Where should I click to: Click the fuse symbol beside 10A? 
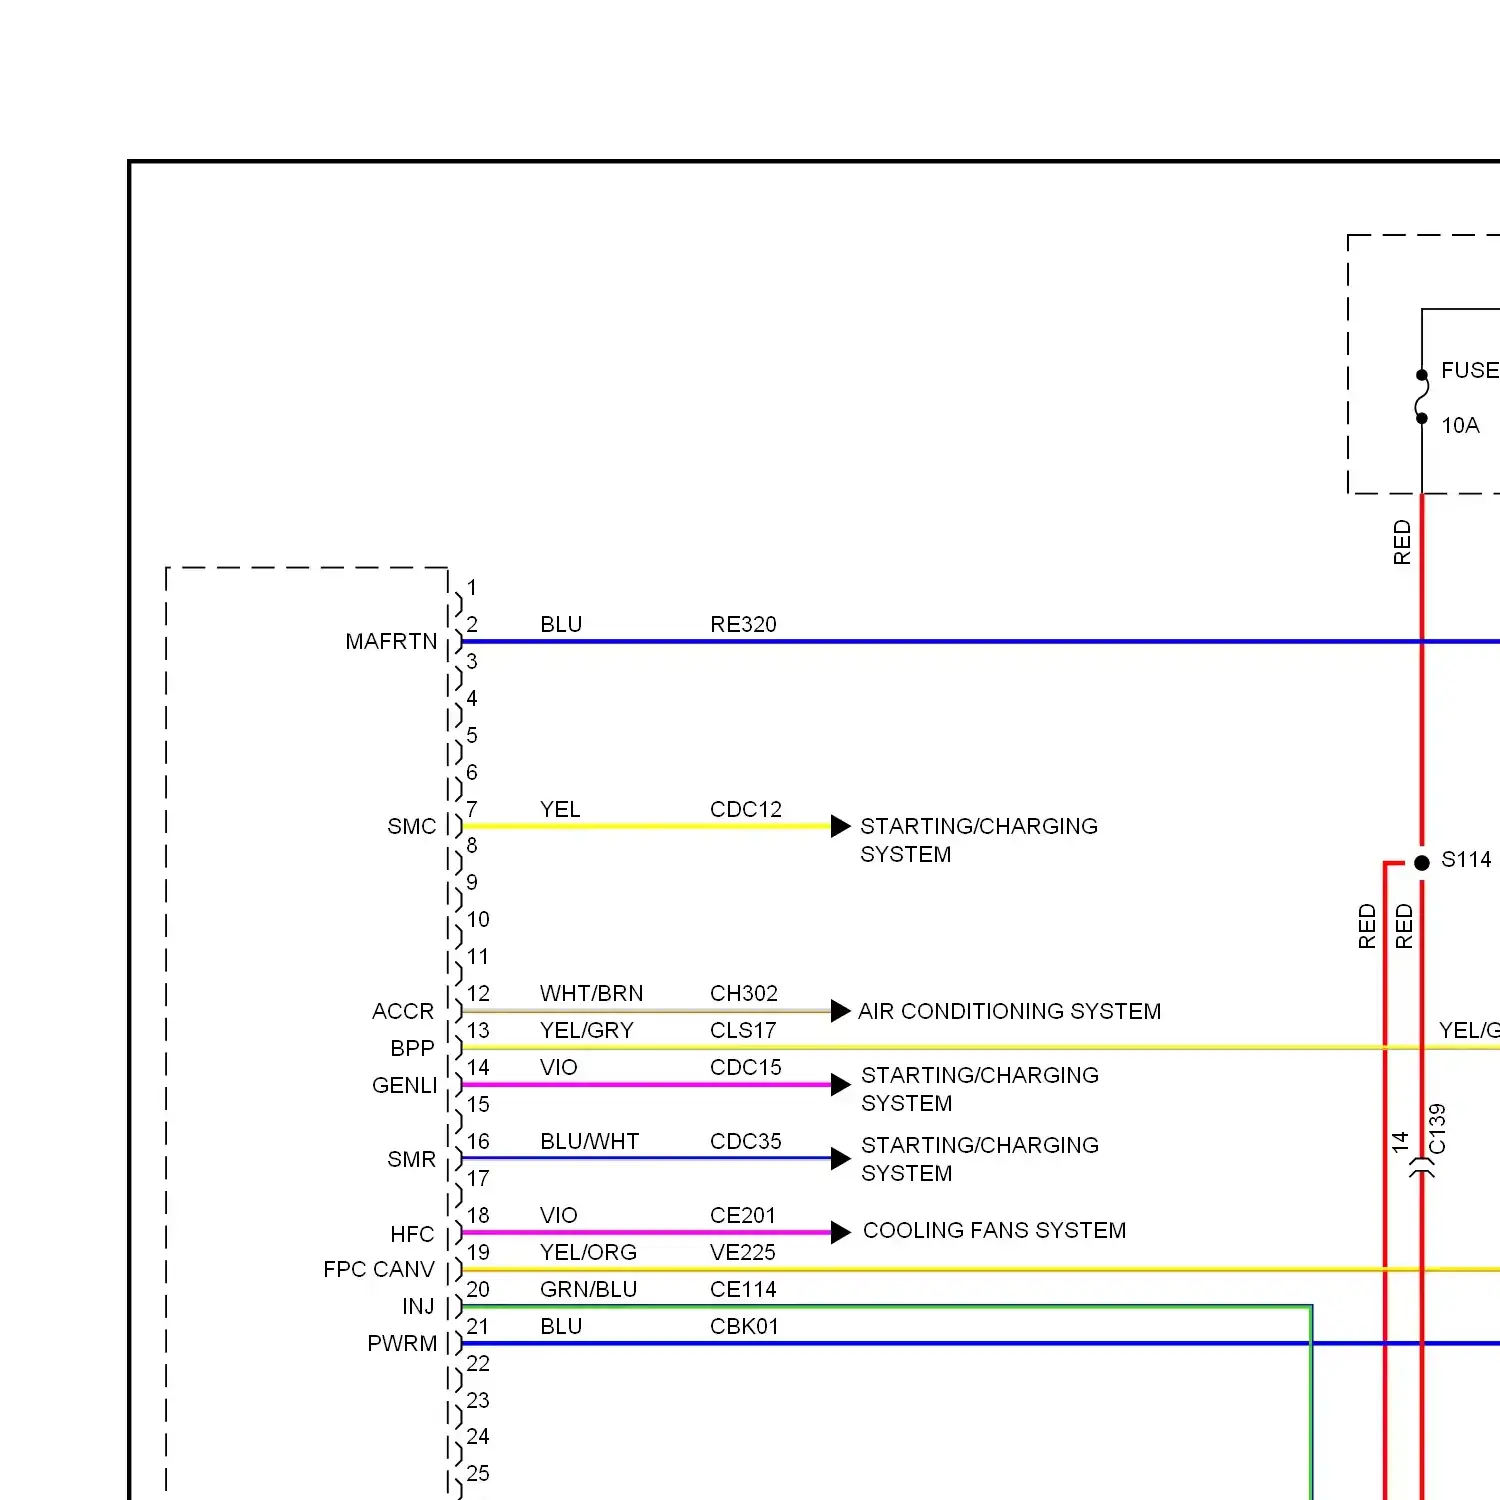pyautogui.click(x=1422, y=396)
